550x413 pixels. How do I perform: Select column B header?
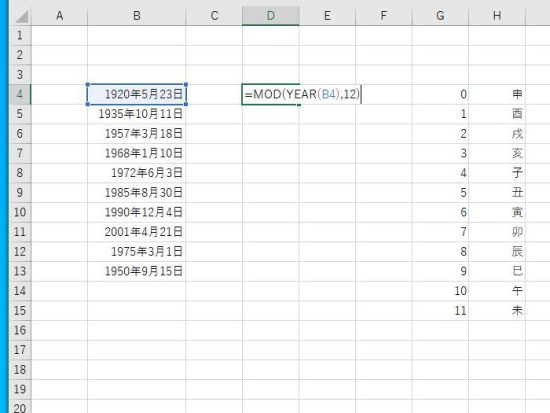(x=136, y=16)
